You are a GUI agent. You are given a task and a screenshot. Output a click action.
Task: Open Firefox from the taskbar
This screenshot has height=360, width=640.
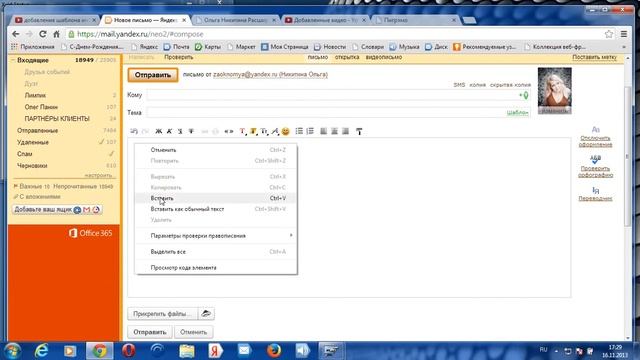tap(274, 351)
